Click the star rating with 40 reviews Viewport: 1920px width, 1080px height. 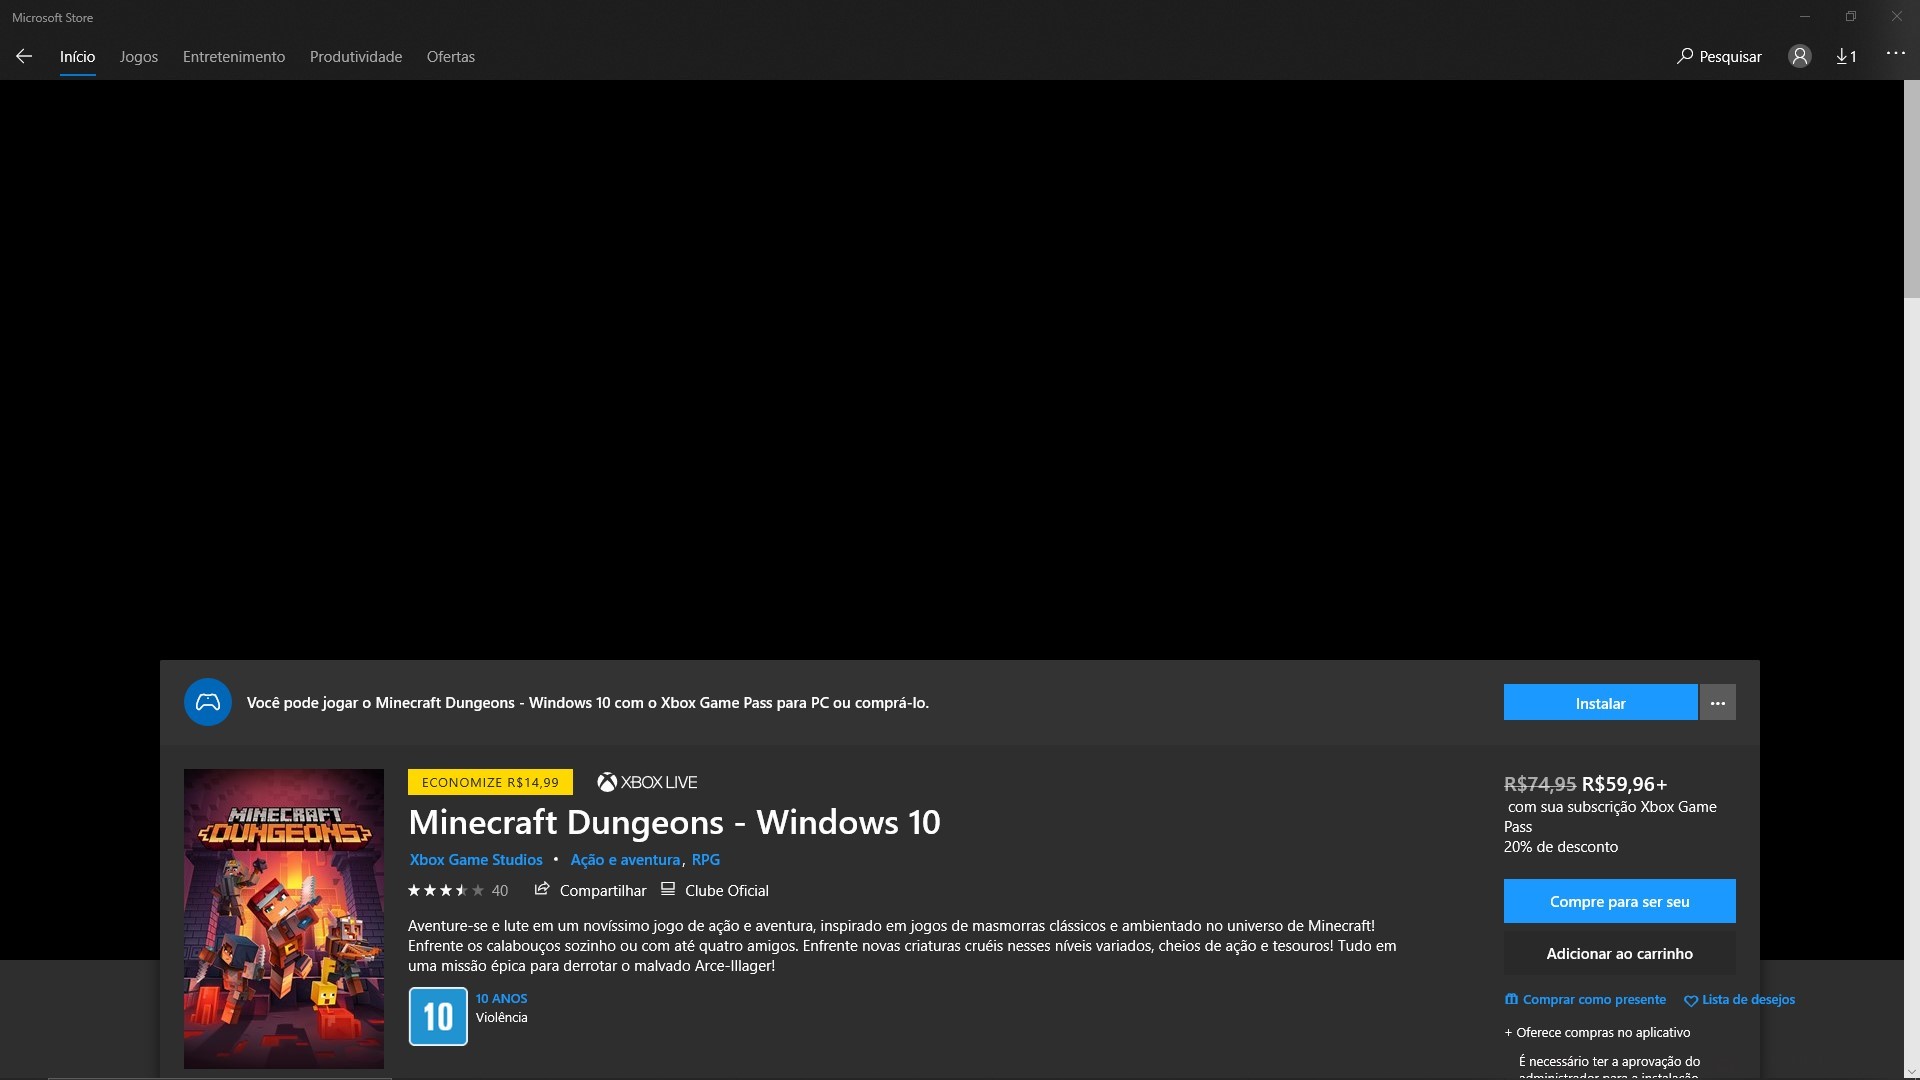coord(458,891)
